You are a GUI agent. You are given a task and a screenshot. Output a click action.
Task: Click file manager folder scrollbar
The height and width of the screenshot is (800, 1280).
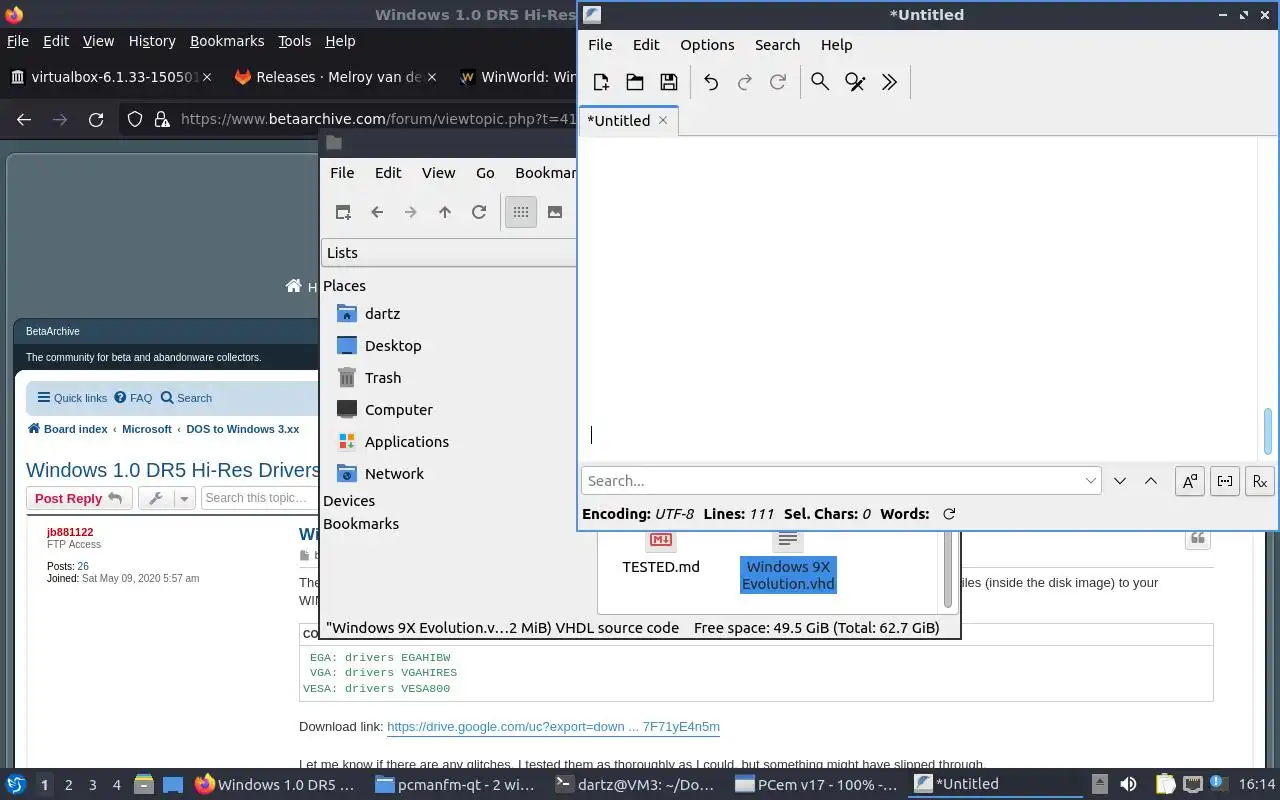(948, 571)
